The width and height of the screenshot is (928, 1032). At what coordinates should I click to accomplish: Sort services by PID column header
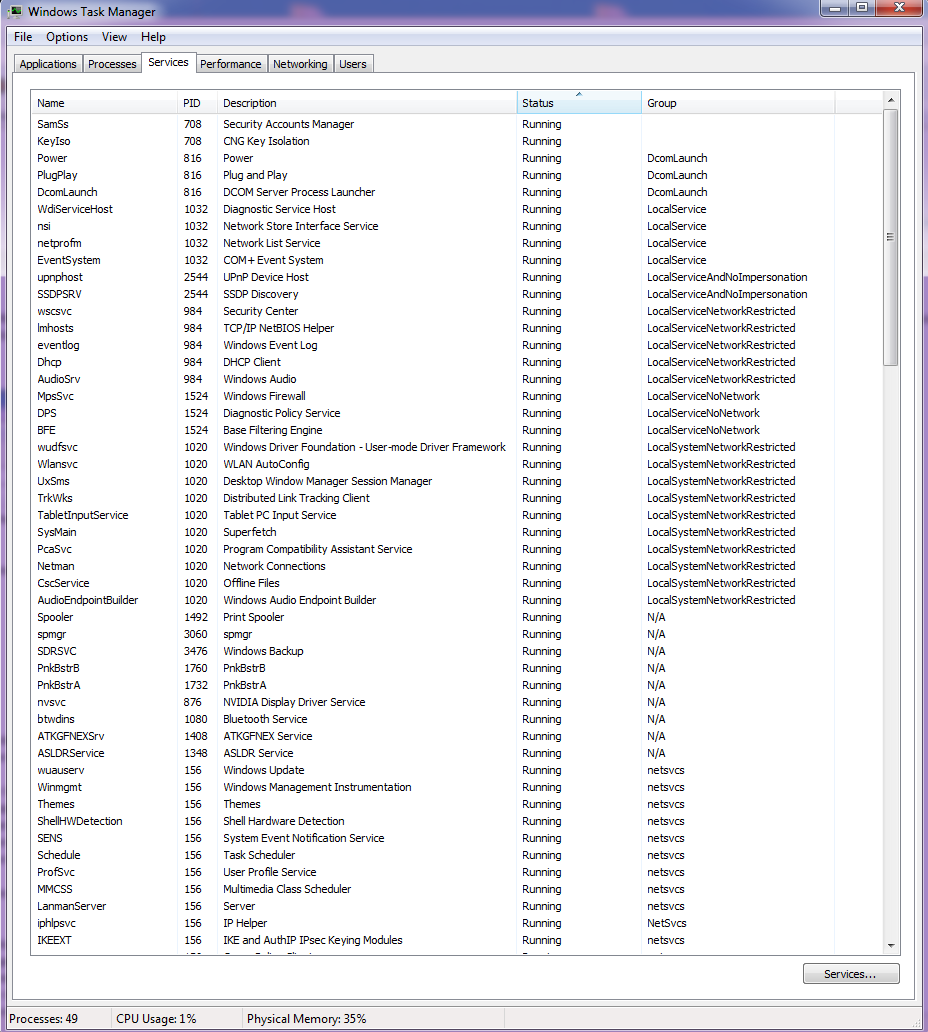pos(197,103)
